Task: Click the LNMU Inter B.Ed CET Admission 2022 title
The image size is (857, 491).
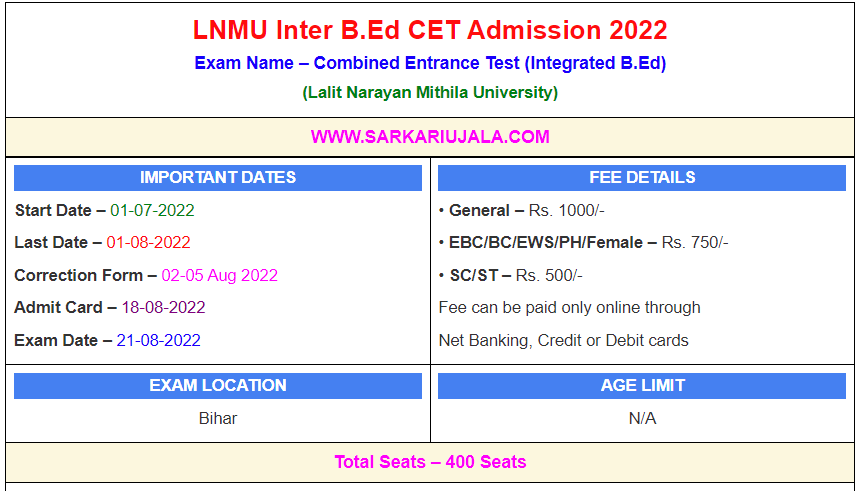Action: 430,30
